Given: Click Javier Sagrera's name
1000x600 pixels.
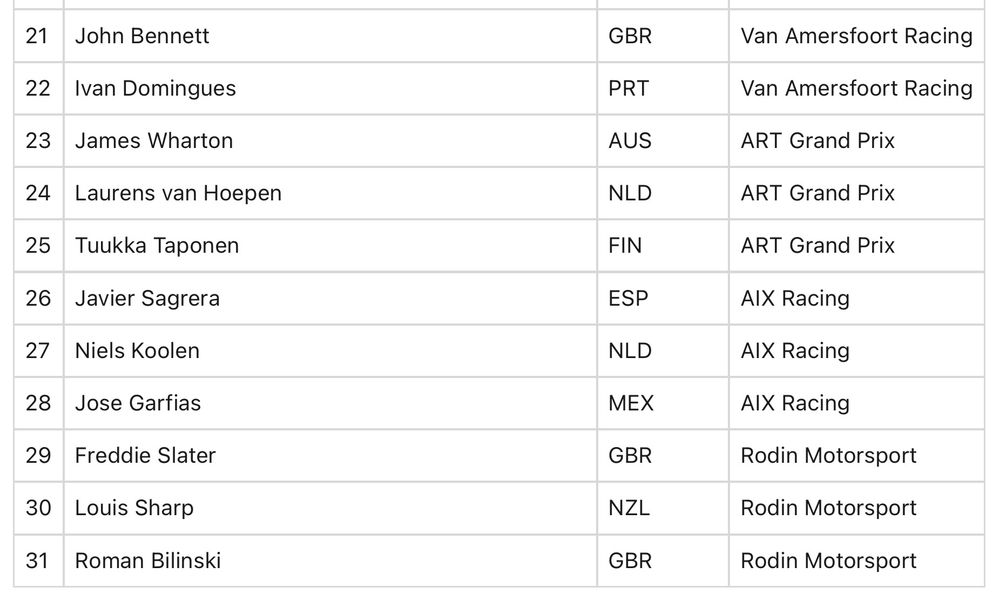Looking at the screenshot, I should pos(147,298).
